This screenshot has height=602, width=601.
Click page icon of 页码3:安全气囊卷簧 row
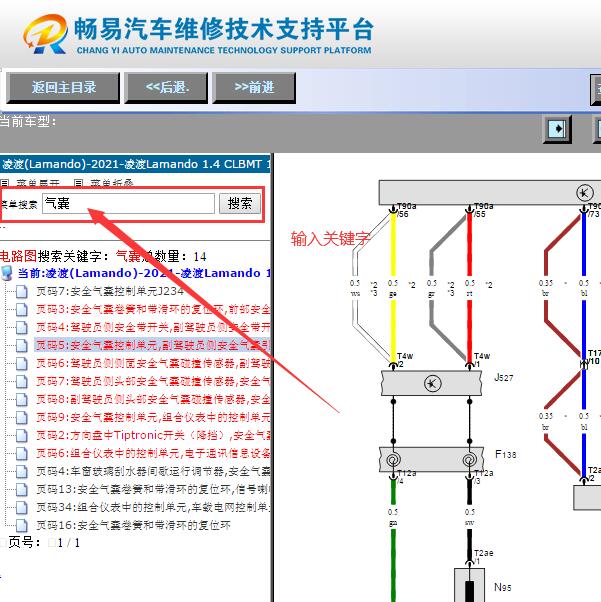22,309
